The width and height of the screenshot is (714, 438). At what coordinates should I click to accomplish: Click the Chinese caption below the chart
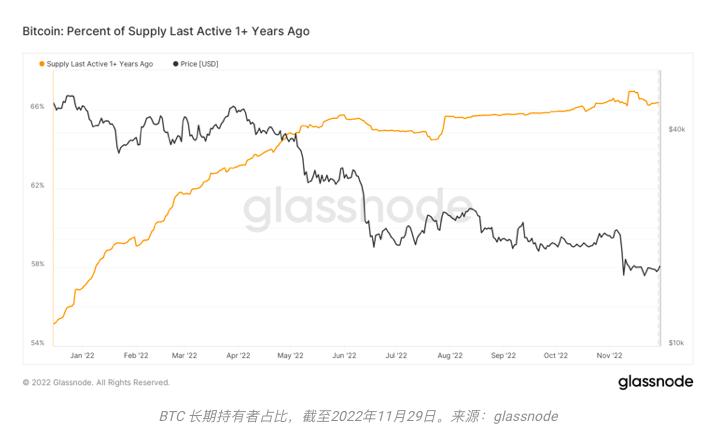coord(357,416)
